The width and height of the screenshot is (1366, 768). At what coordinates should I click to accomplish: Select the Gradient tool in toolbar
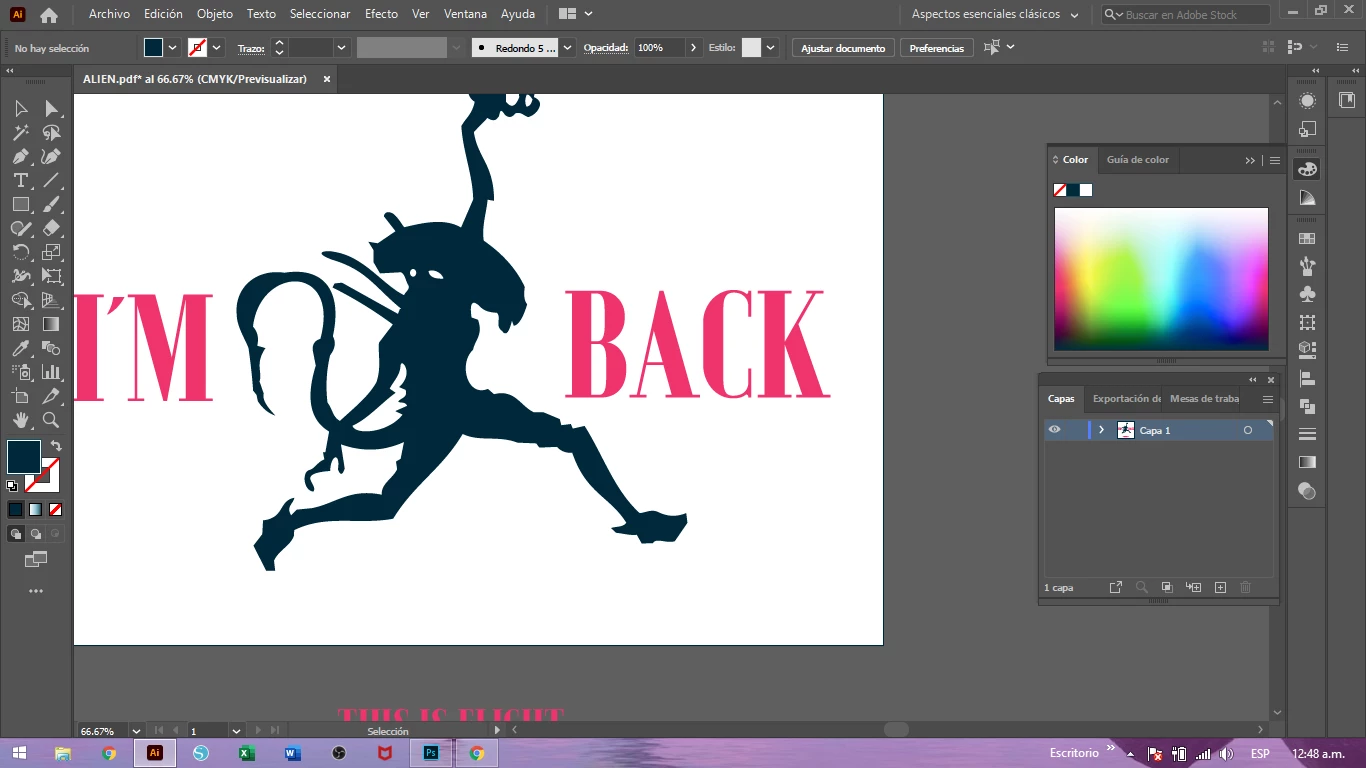point(51,324)
